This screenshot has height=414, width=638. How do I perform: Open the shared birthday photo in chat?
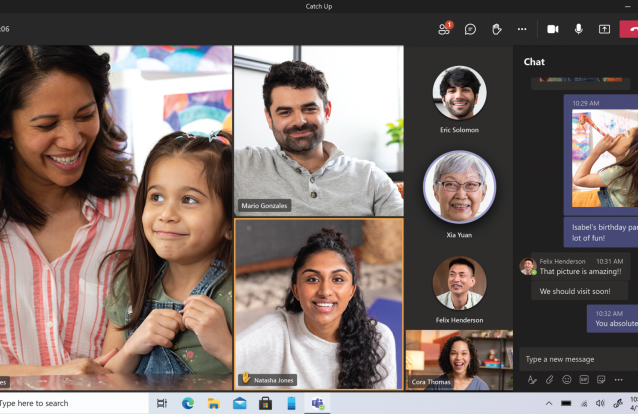[x=604, y=160]
